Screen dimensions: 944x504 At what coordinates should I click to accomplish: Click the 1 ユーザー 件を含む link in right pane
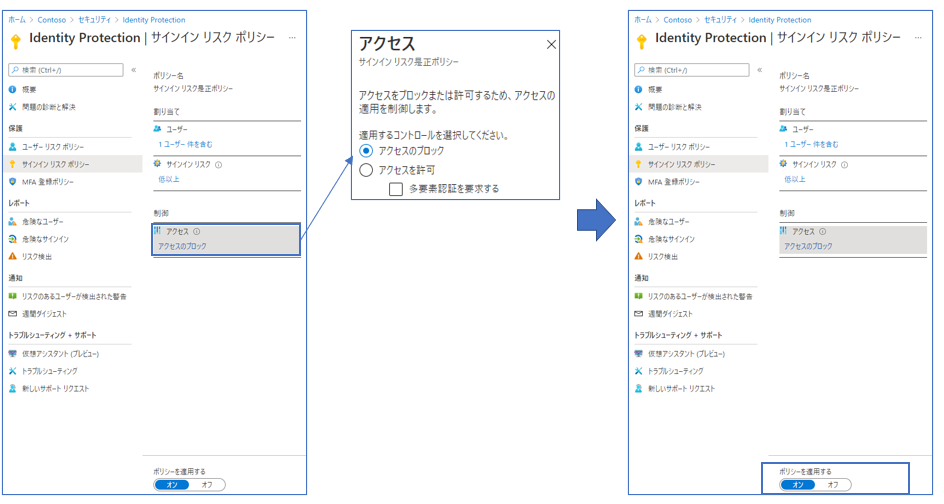pyautogui.click(x=812, y=145)
